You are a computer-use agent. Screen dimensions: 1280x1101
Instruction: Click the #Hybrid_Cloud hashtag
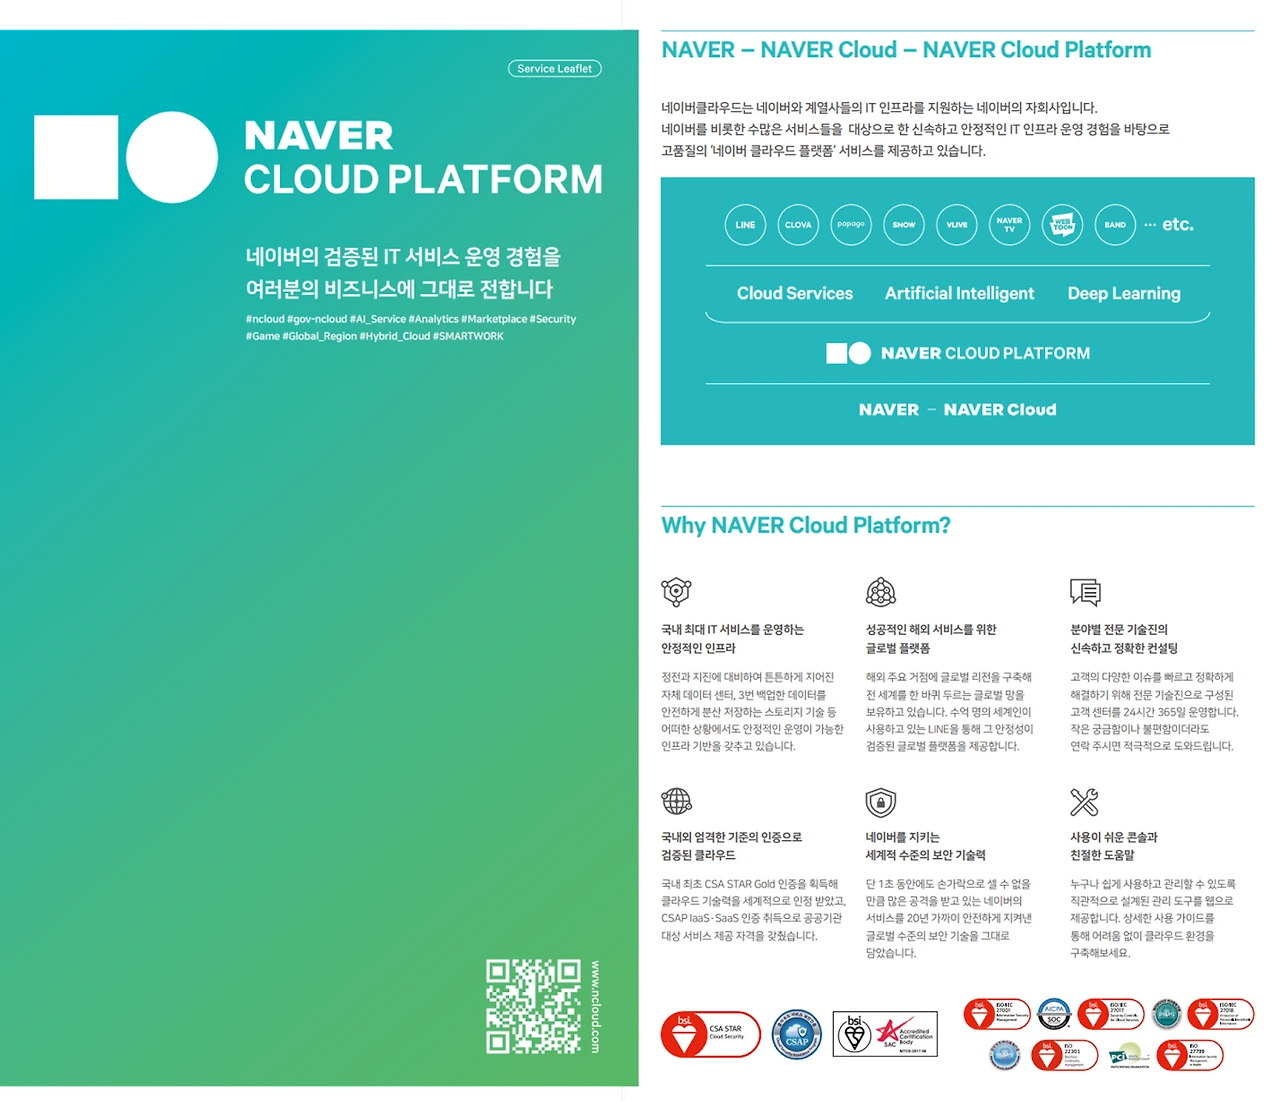(395, 336)
